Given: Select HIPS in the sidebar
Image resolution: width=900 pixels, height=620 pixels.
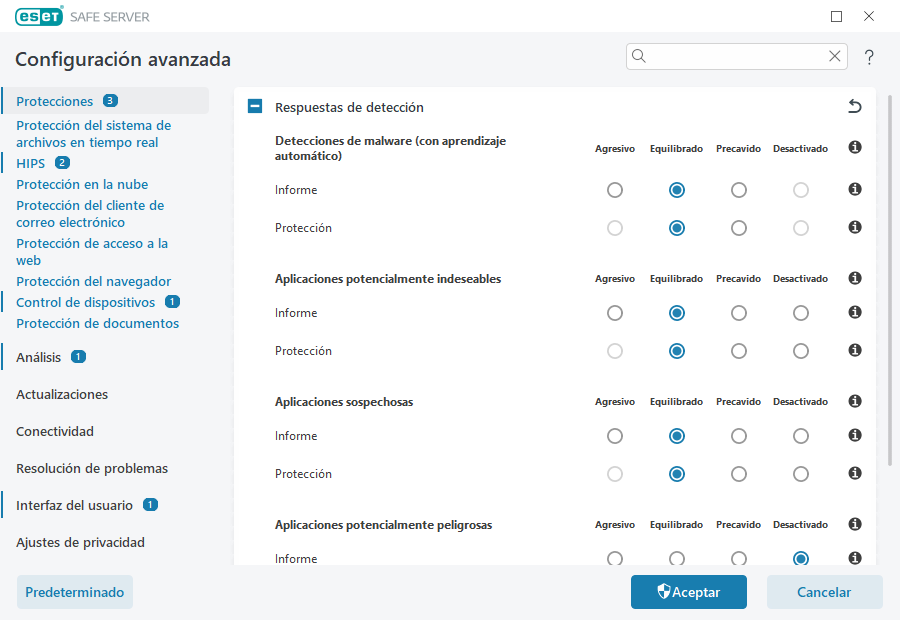Looking at the screenshot, I should click(32, 162).
